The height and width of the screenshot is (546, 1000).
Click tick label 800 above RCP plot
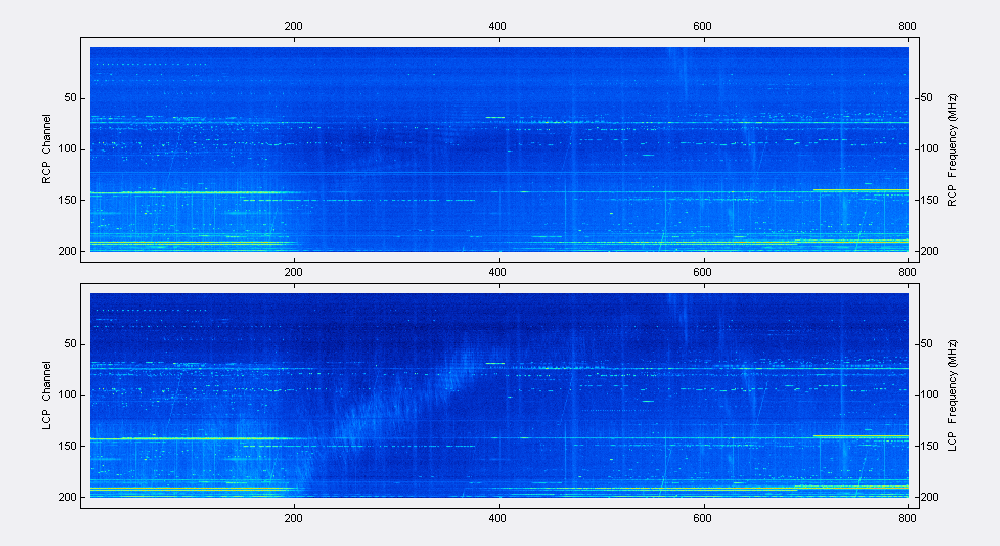point(907,26)
